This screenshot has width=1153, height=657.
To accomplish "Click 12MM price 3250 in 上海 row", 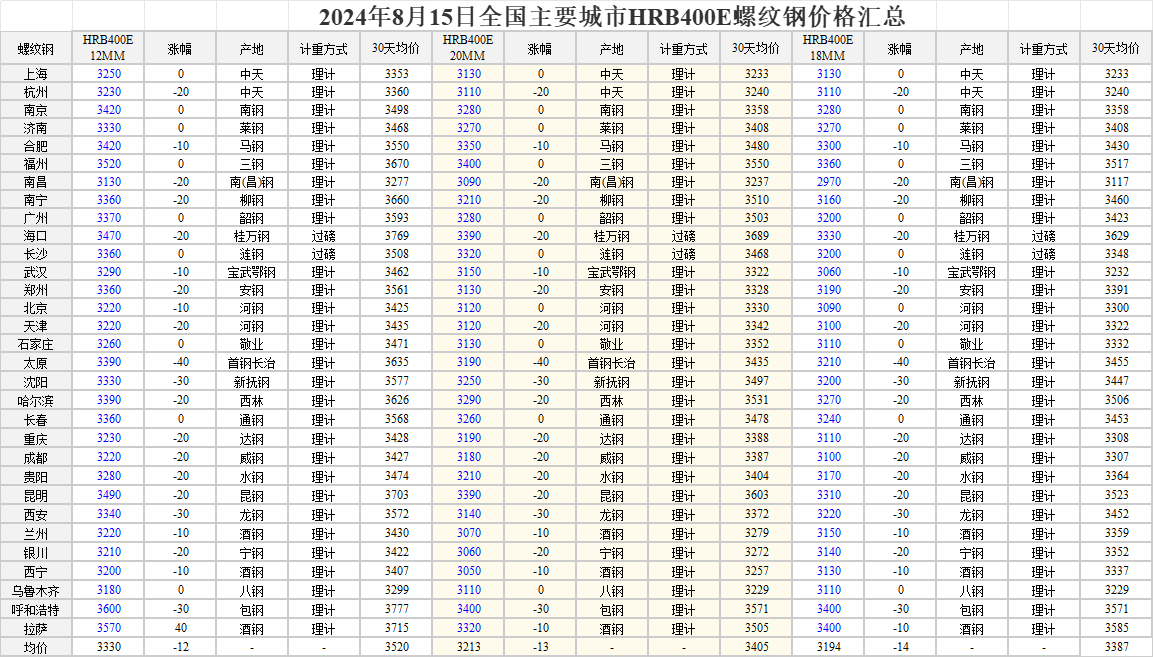I will click(109, 74).
